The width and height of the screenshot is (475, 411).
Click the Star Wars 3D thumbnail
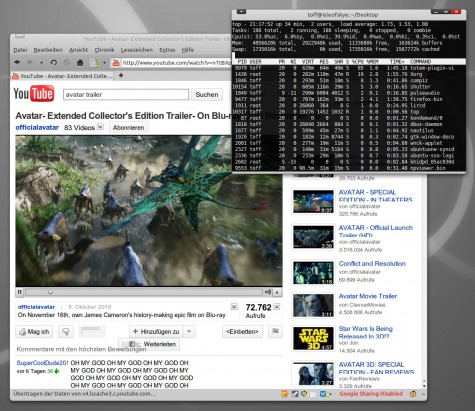[313, 338]
